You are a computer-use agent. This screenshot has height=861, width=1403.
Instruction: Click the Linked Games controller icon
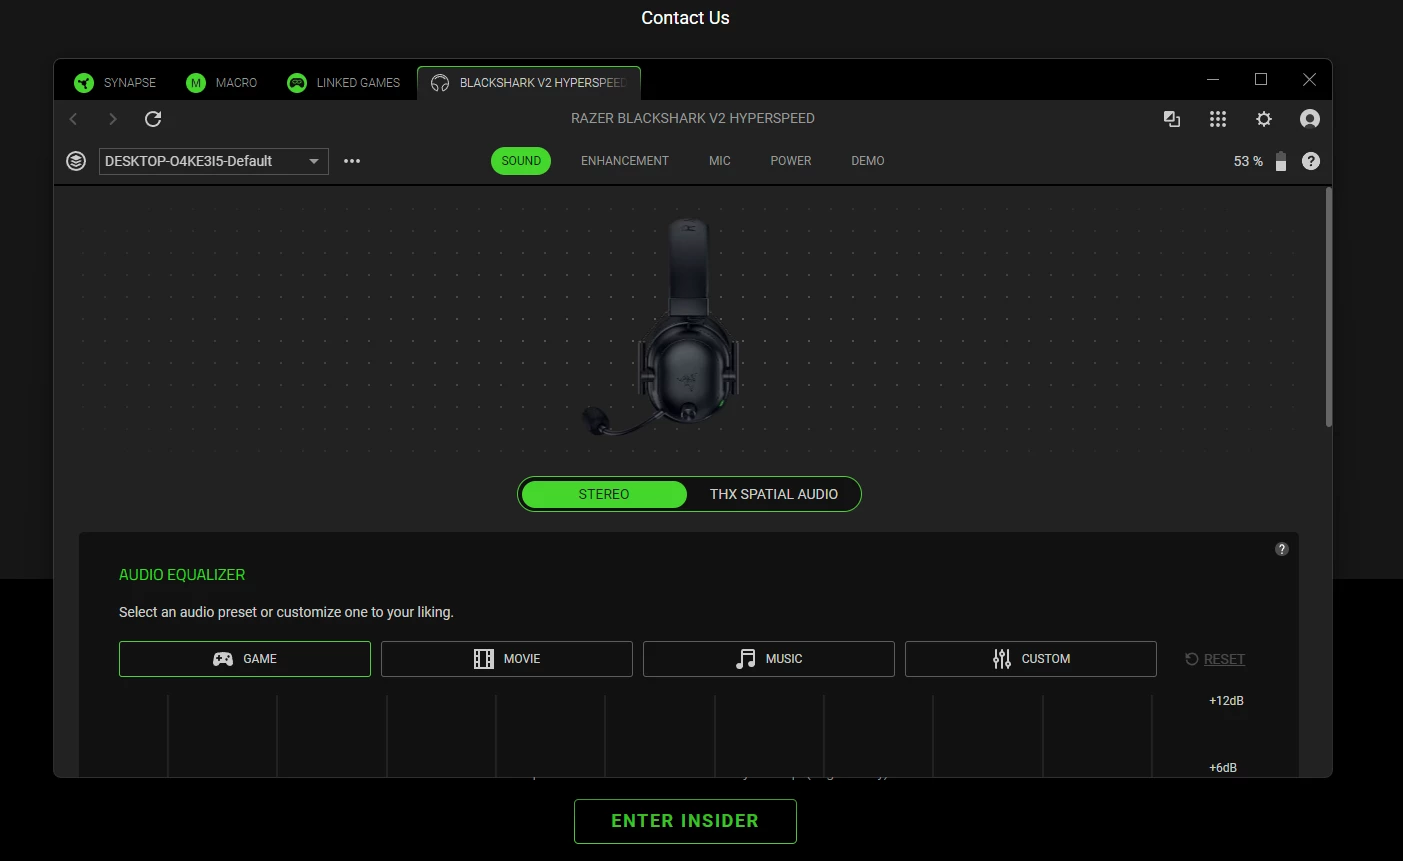click(x=297, y=83)
